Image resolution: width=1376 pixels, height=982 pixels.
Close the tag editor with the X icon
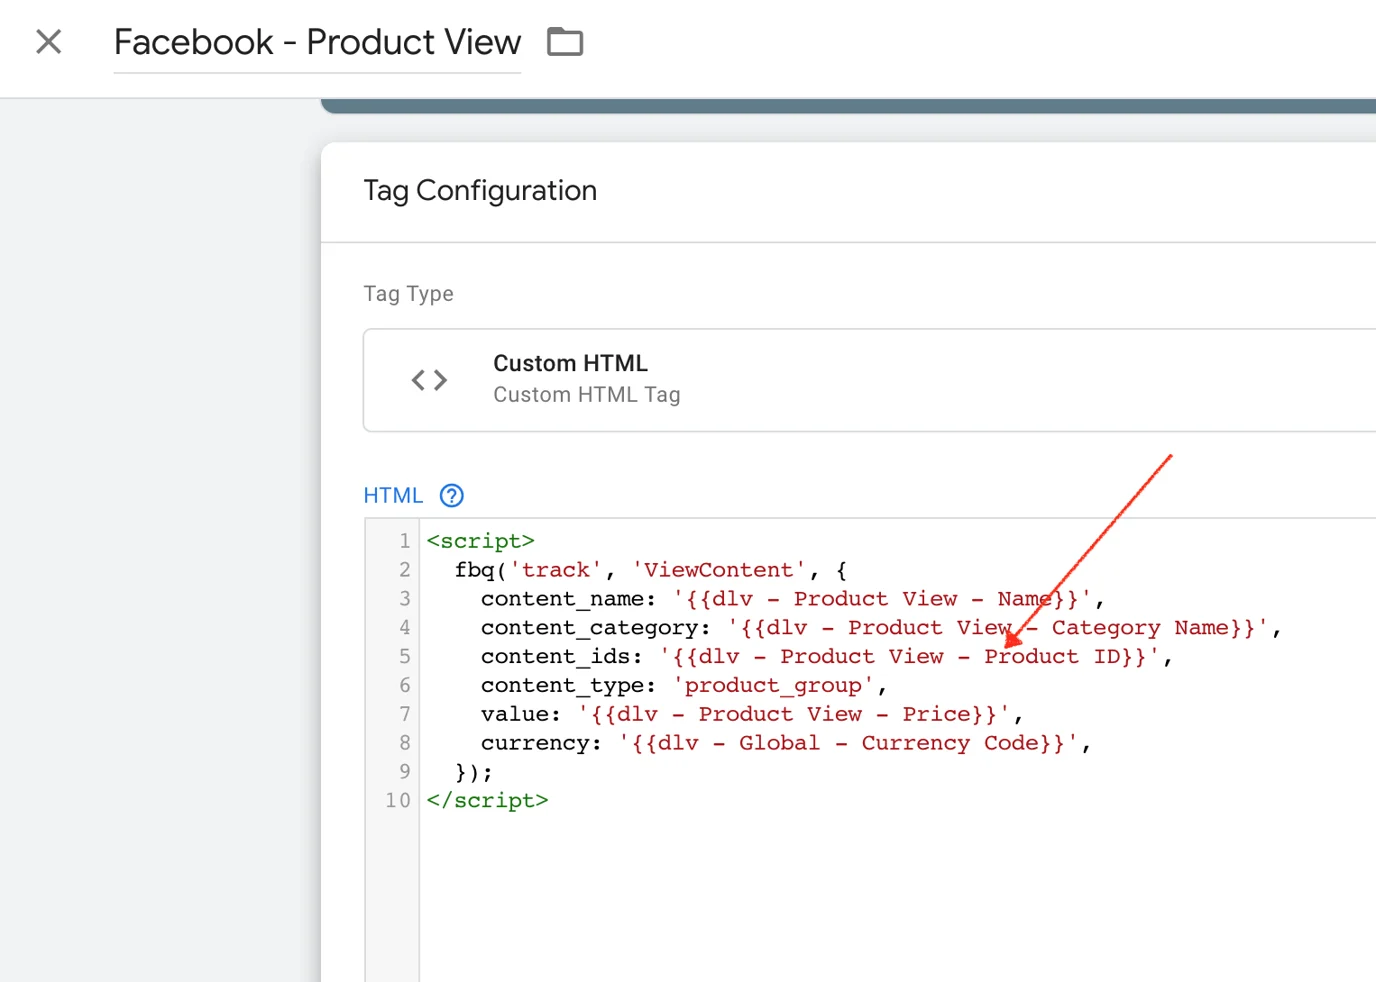(x=48, y=42)
